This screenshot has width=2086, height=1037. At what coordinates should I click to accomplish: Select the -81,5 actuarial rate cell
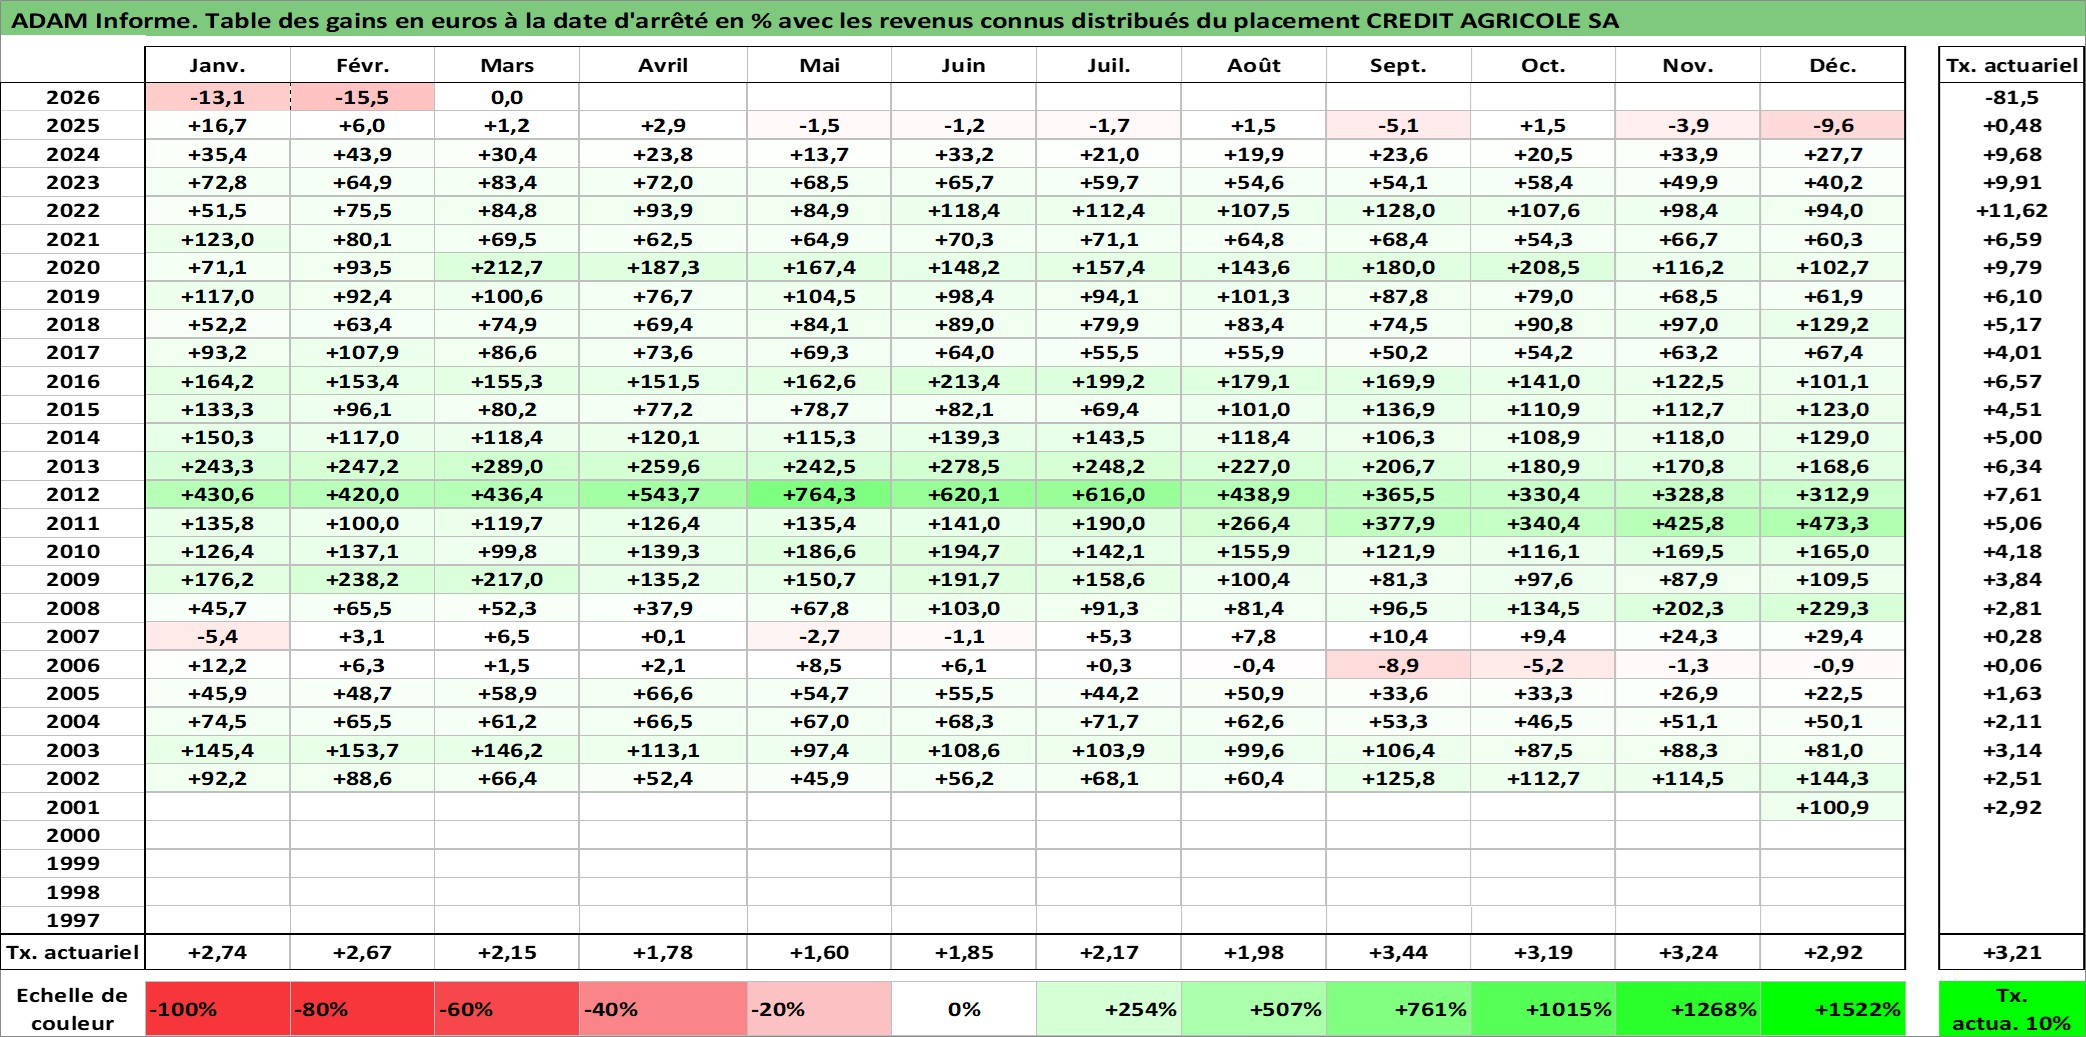click(x=2012, y=97)
